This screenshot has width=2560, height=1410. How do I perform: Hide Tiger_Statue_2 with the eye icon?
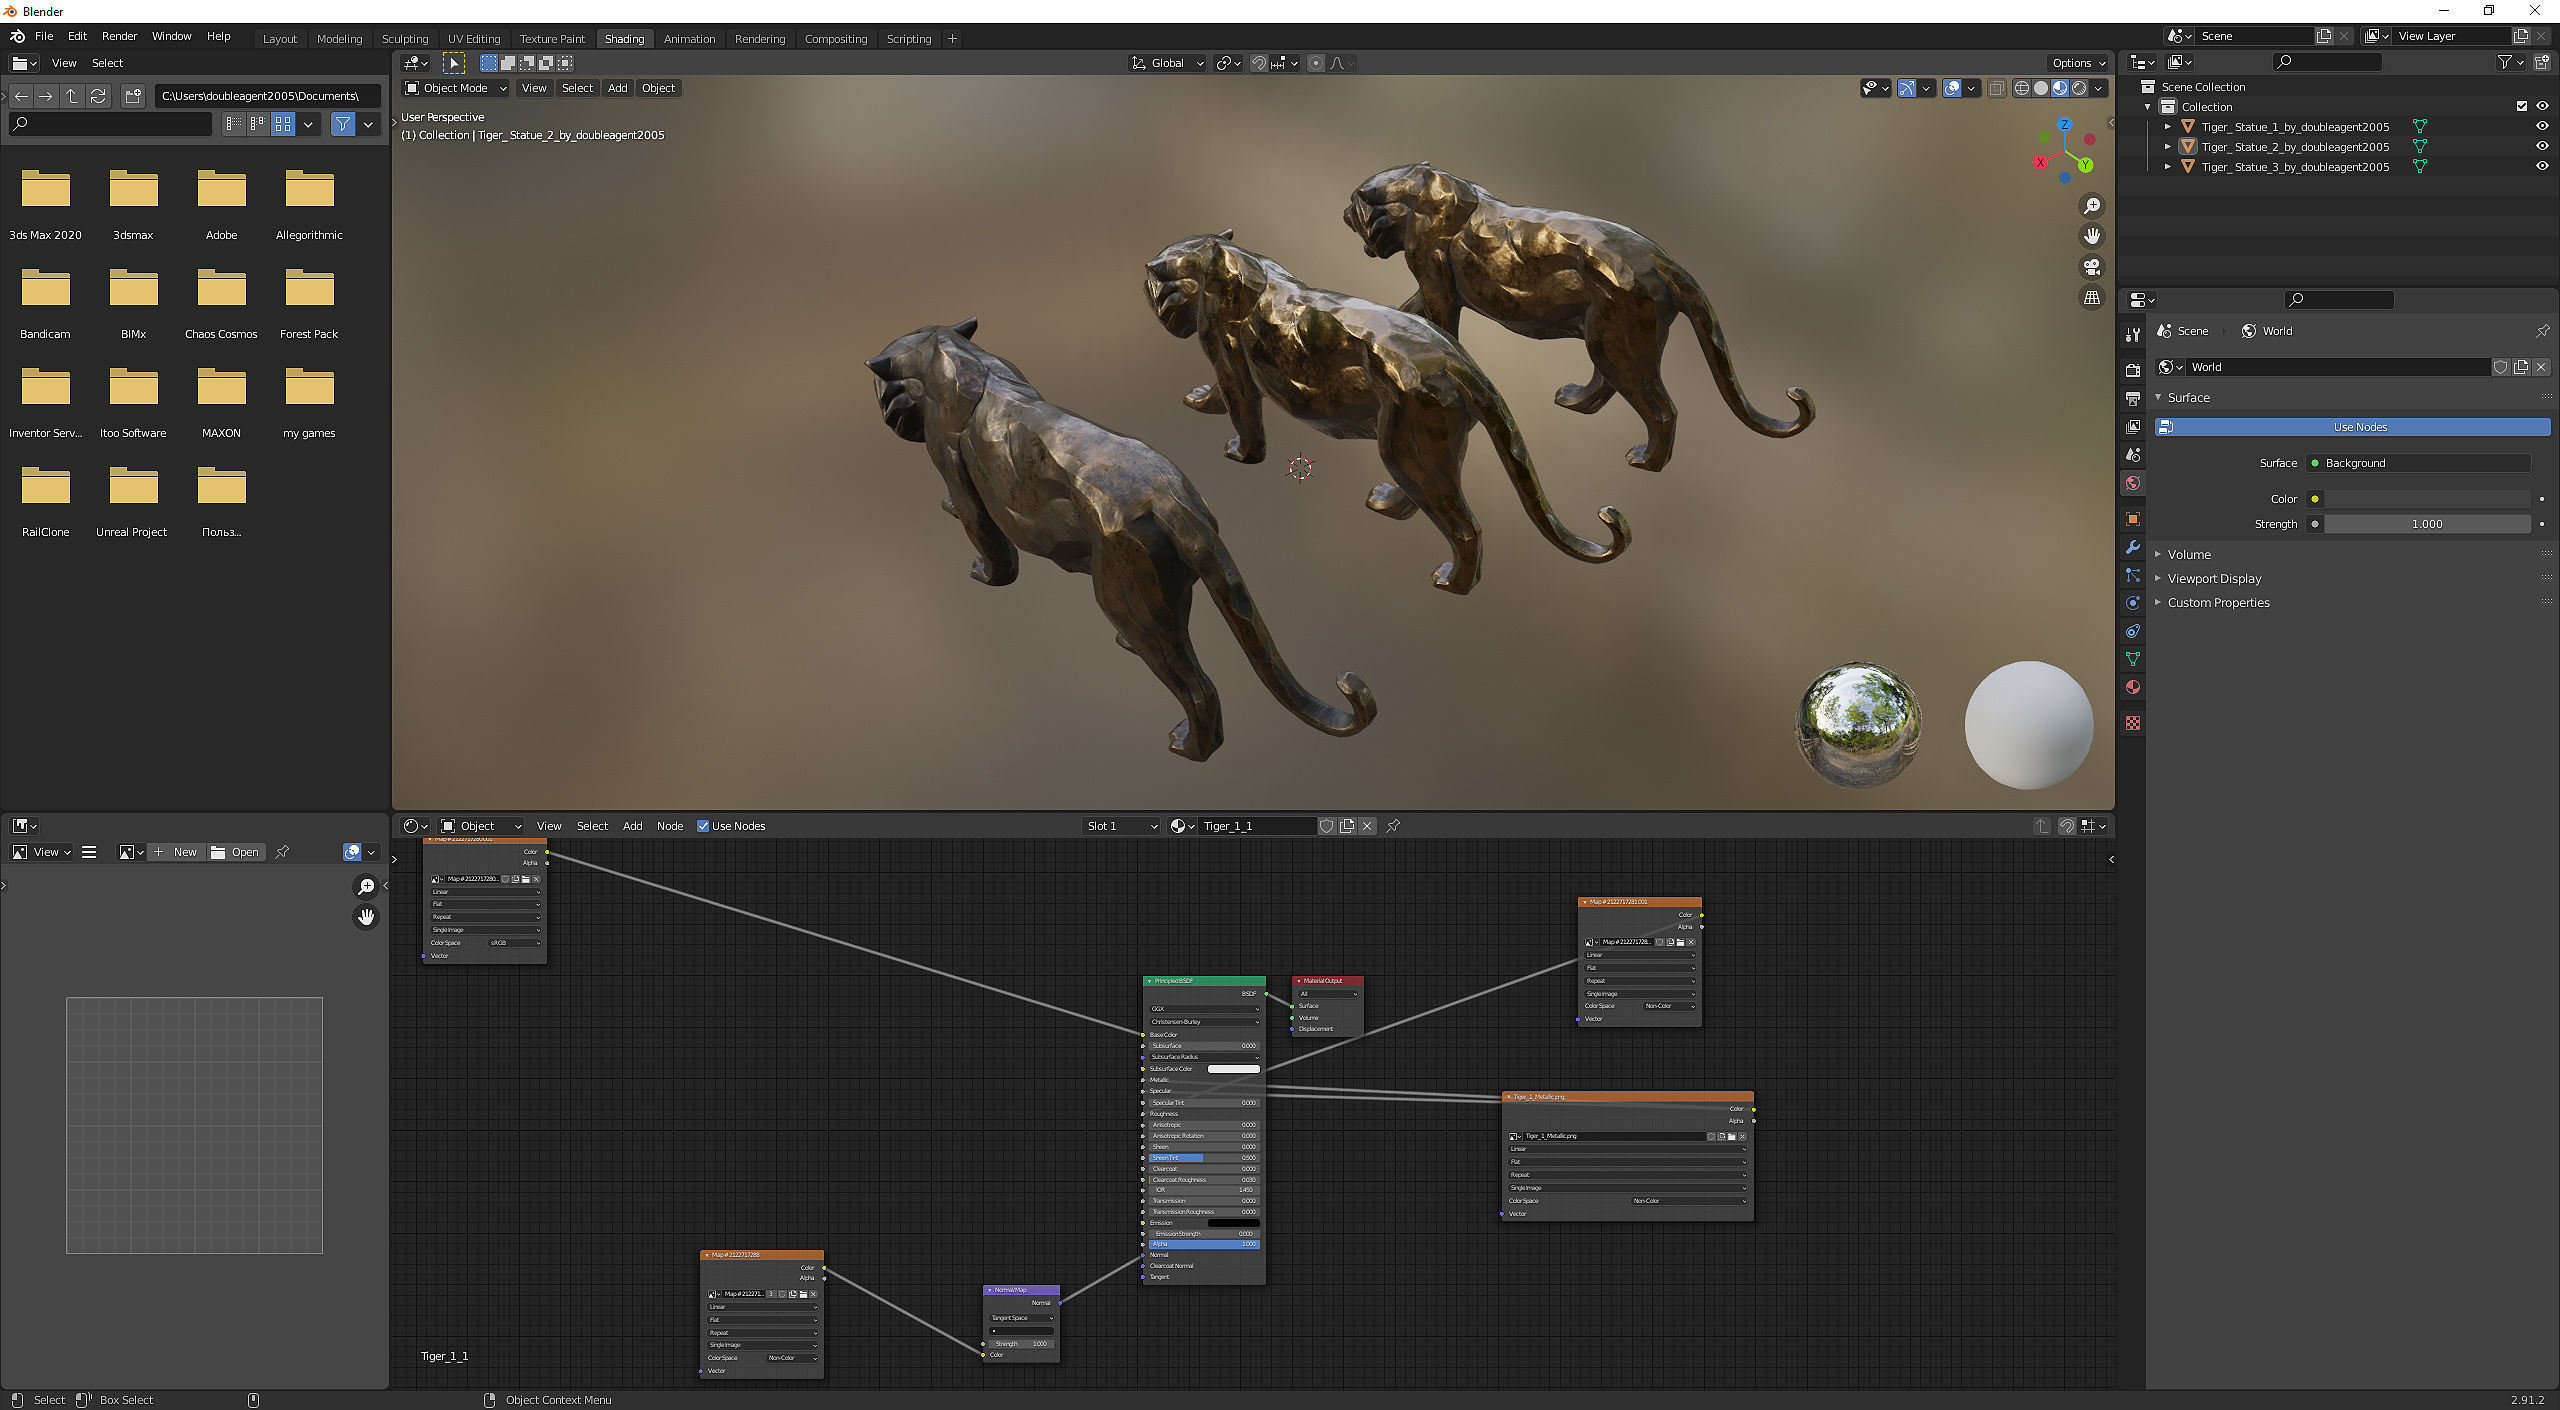tap(2541, 147)
